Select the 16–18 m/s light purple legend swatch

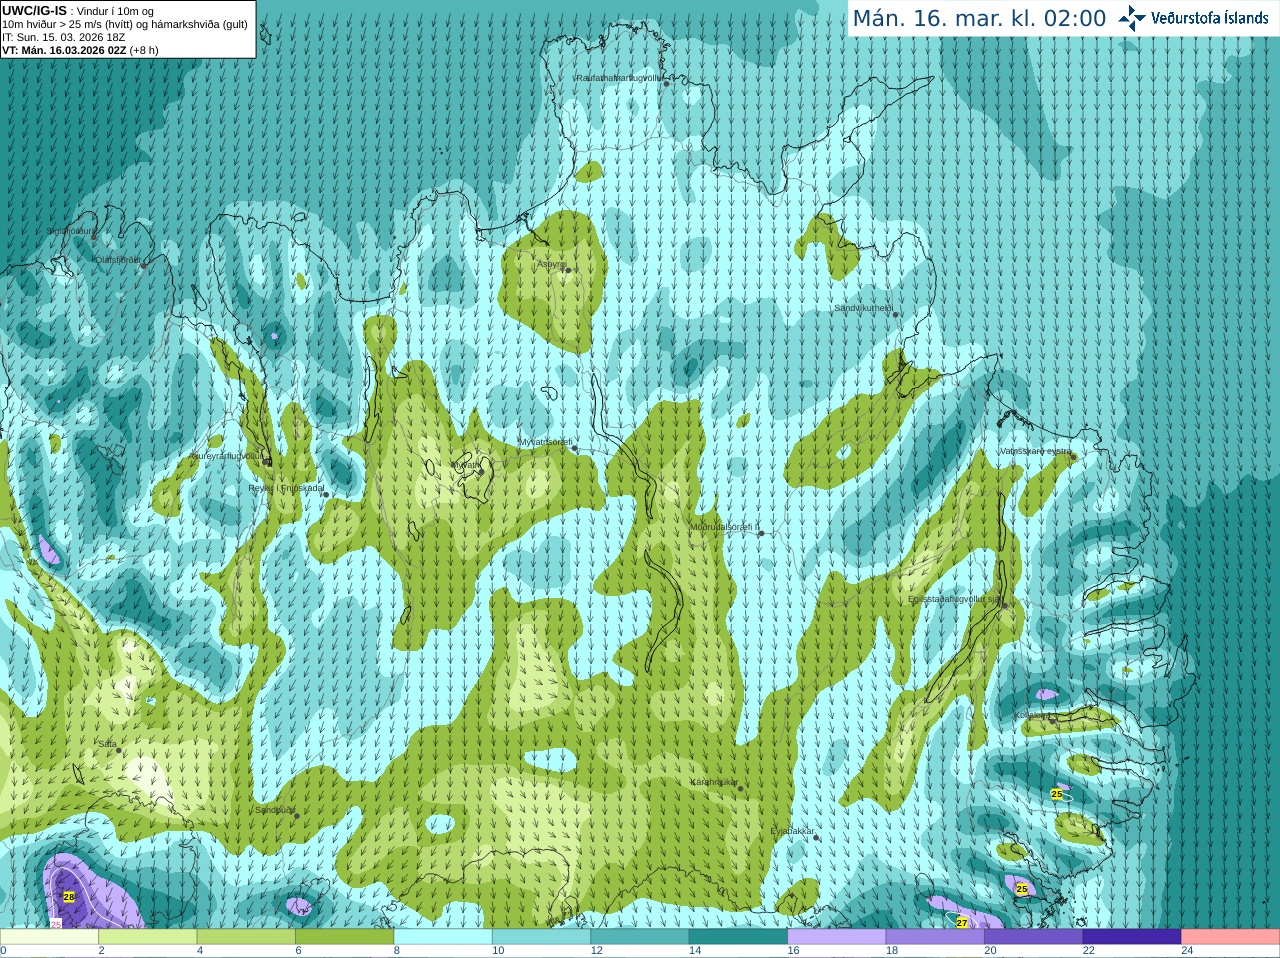tap(837, 937)
